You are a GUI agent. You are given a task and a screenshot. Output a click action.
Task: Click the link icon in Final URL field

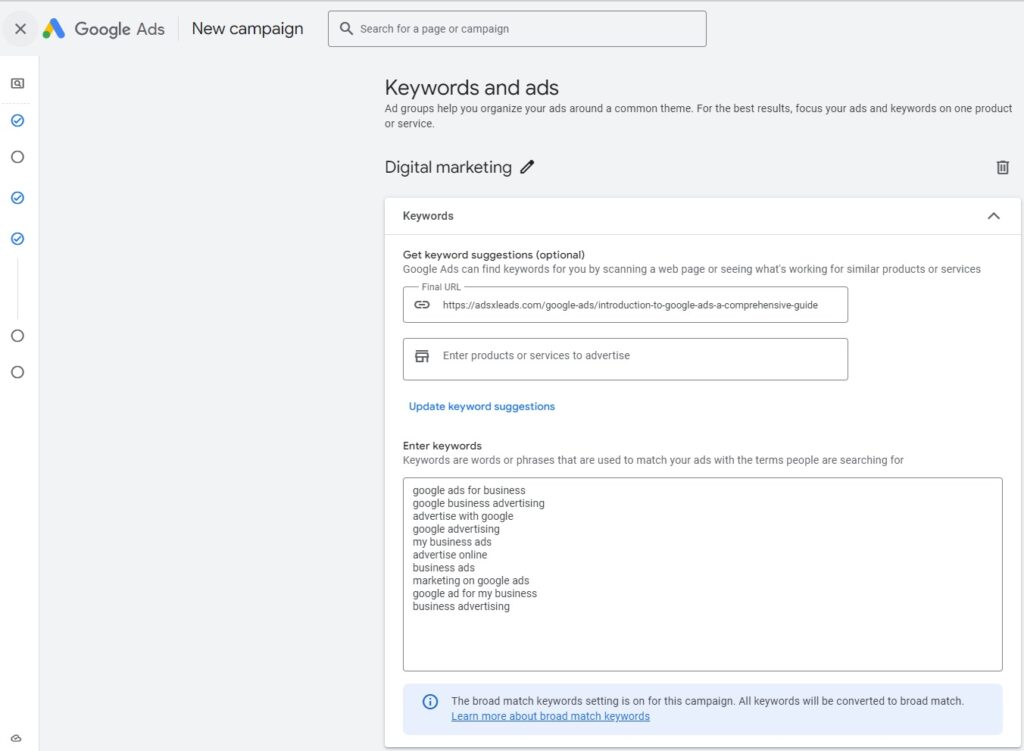click(422, 305)
